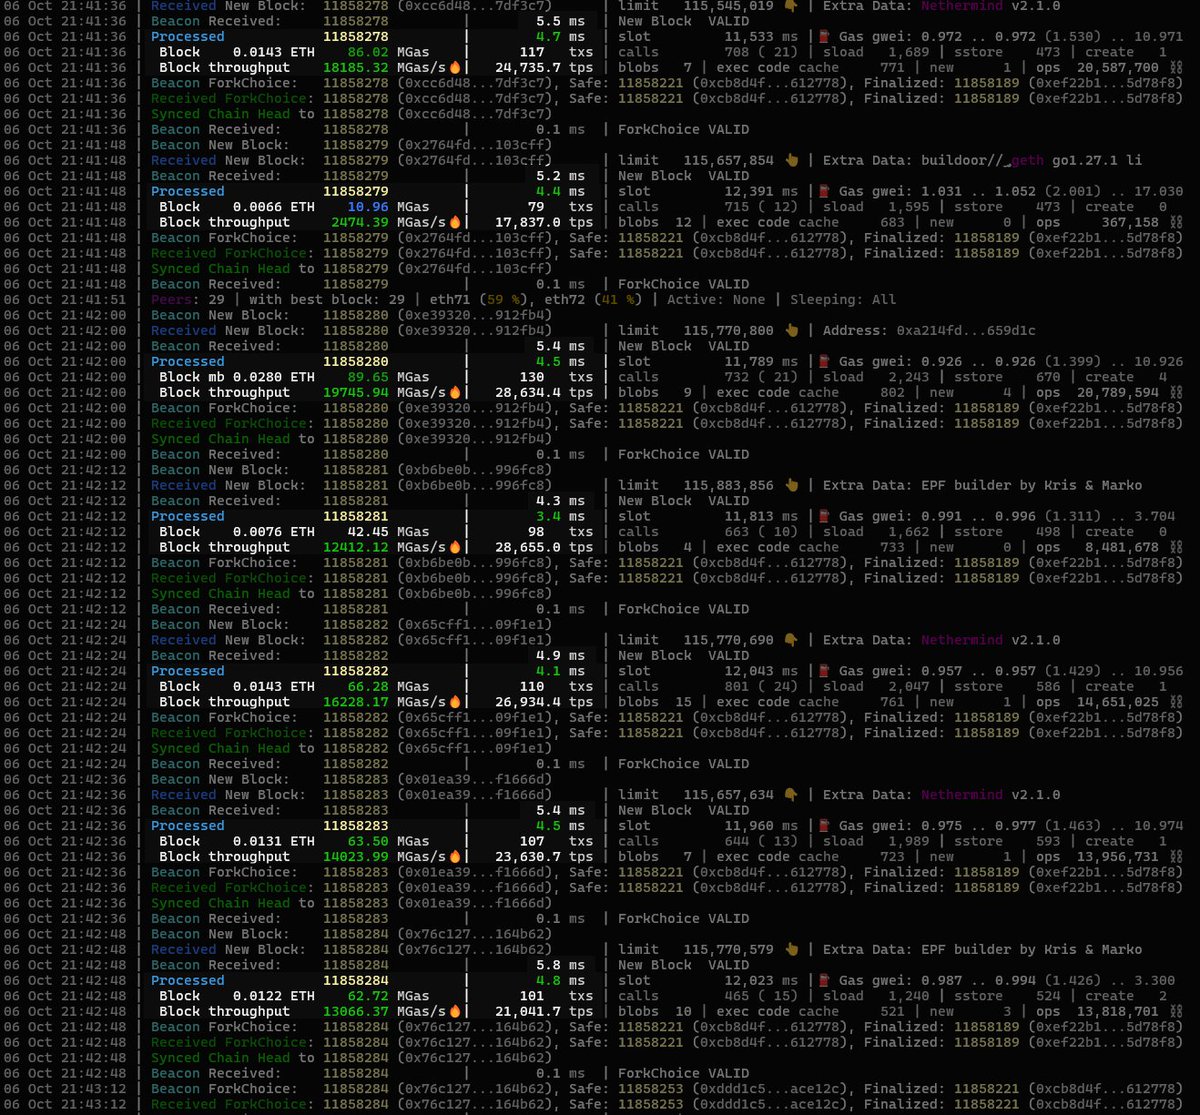The image size is (1200, 1115).
Task: Click the chain link icon after ops 20,587,700
Action: pyautogui.click(x=1174, y=67)
